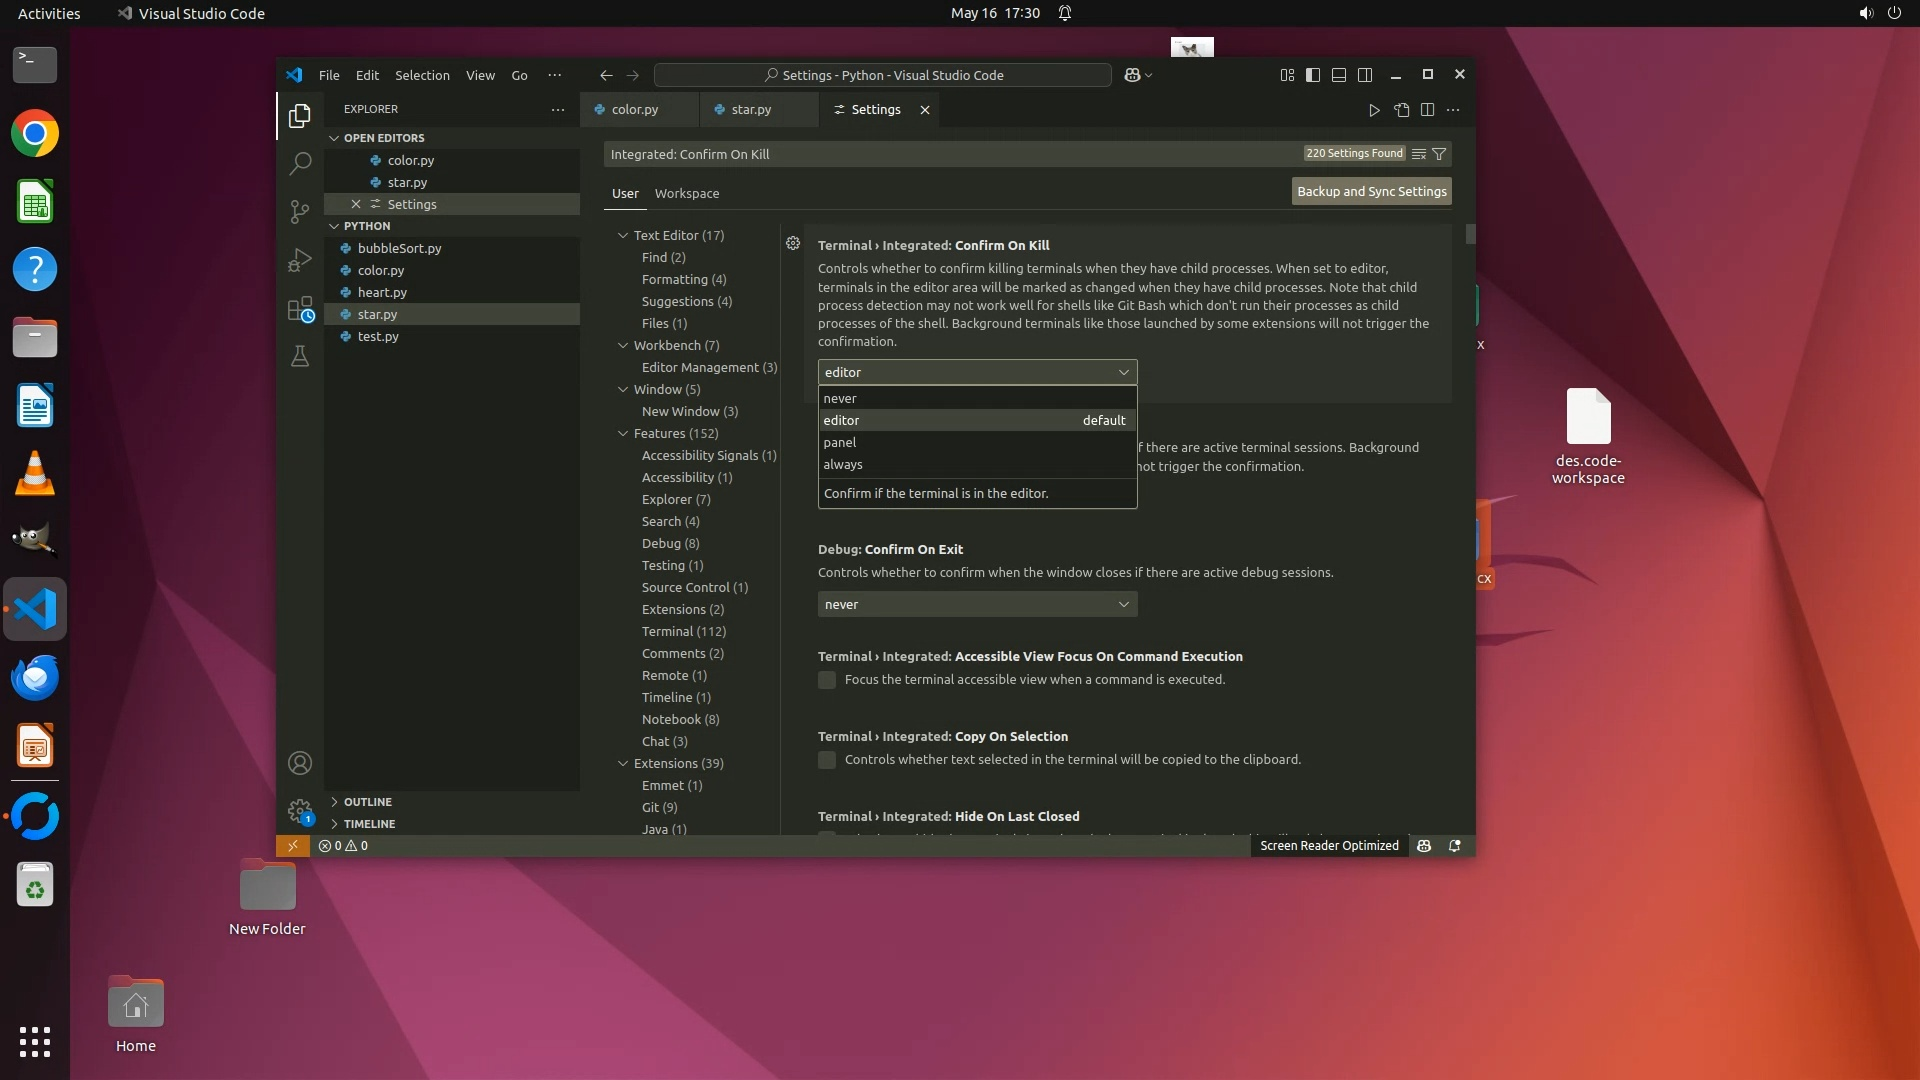1920x1080 pixels.
Task: Click the settings filter funnel icon
Action: (1439, 153)
